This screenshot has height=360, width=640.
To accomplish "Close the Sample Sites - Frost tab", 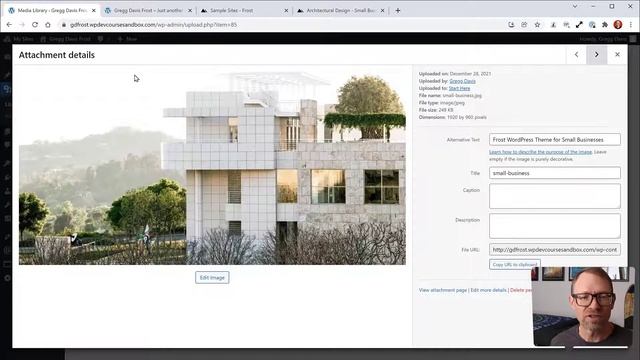I will pos(286,11).
